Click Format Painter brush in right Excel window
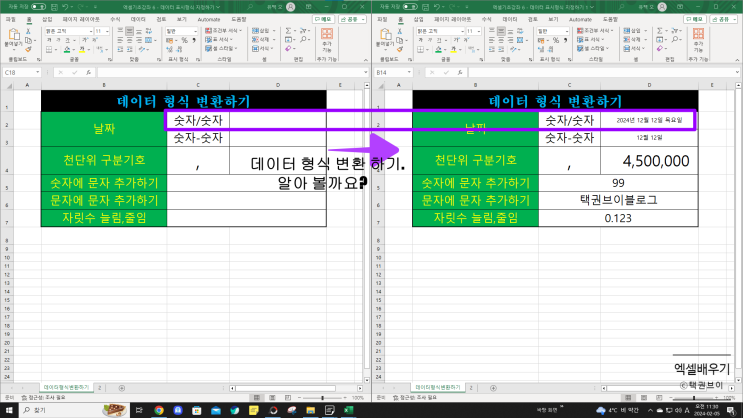The height and width of the screenshot is (418, 743). (399, 49)
